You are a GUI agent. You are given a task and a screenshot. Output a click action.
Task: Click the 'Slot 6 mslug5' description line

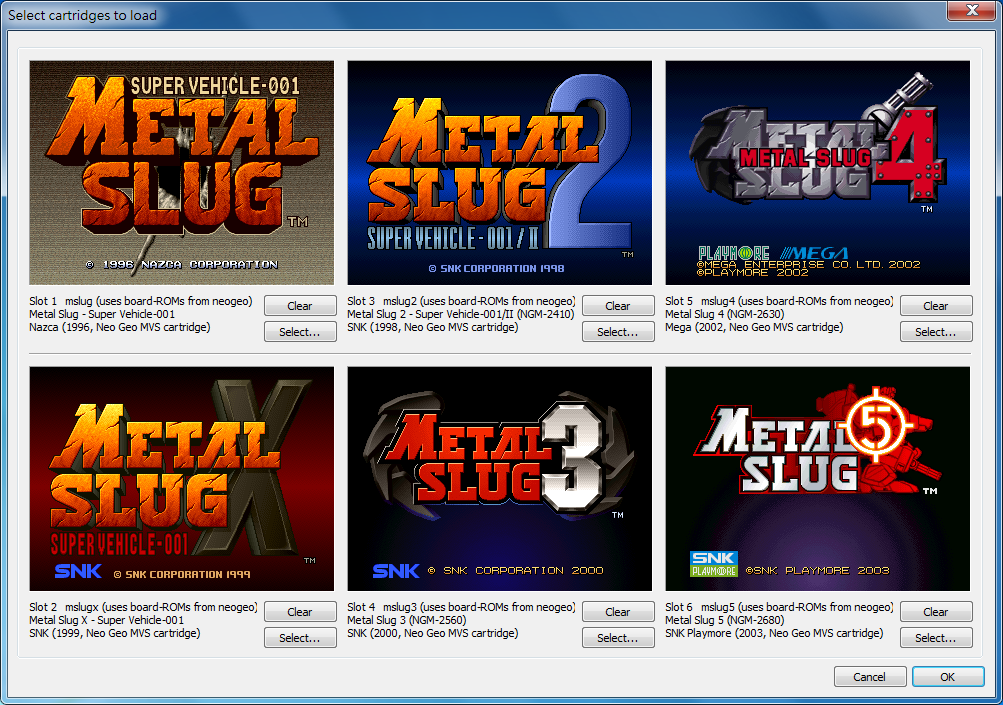[x=779, y=607]
